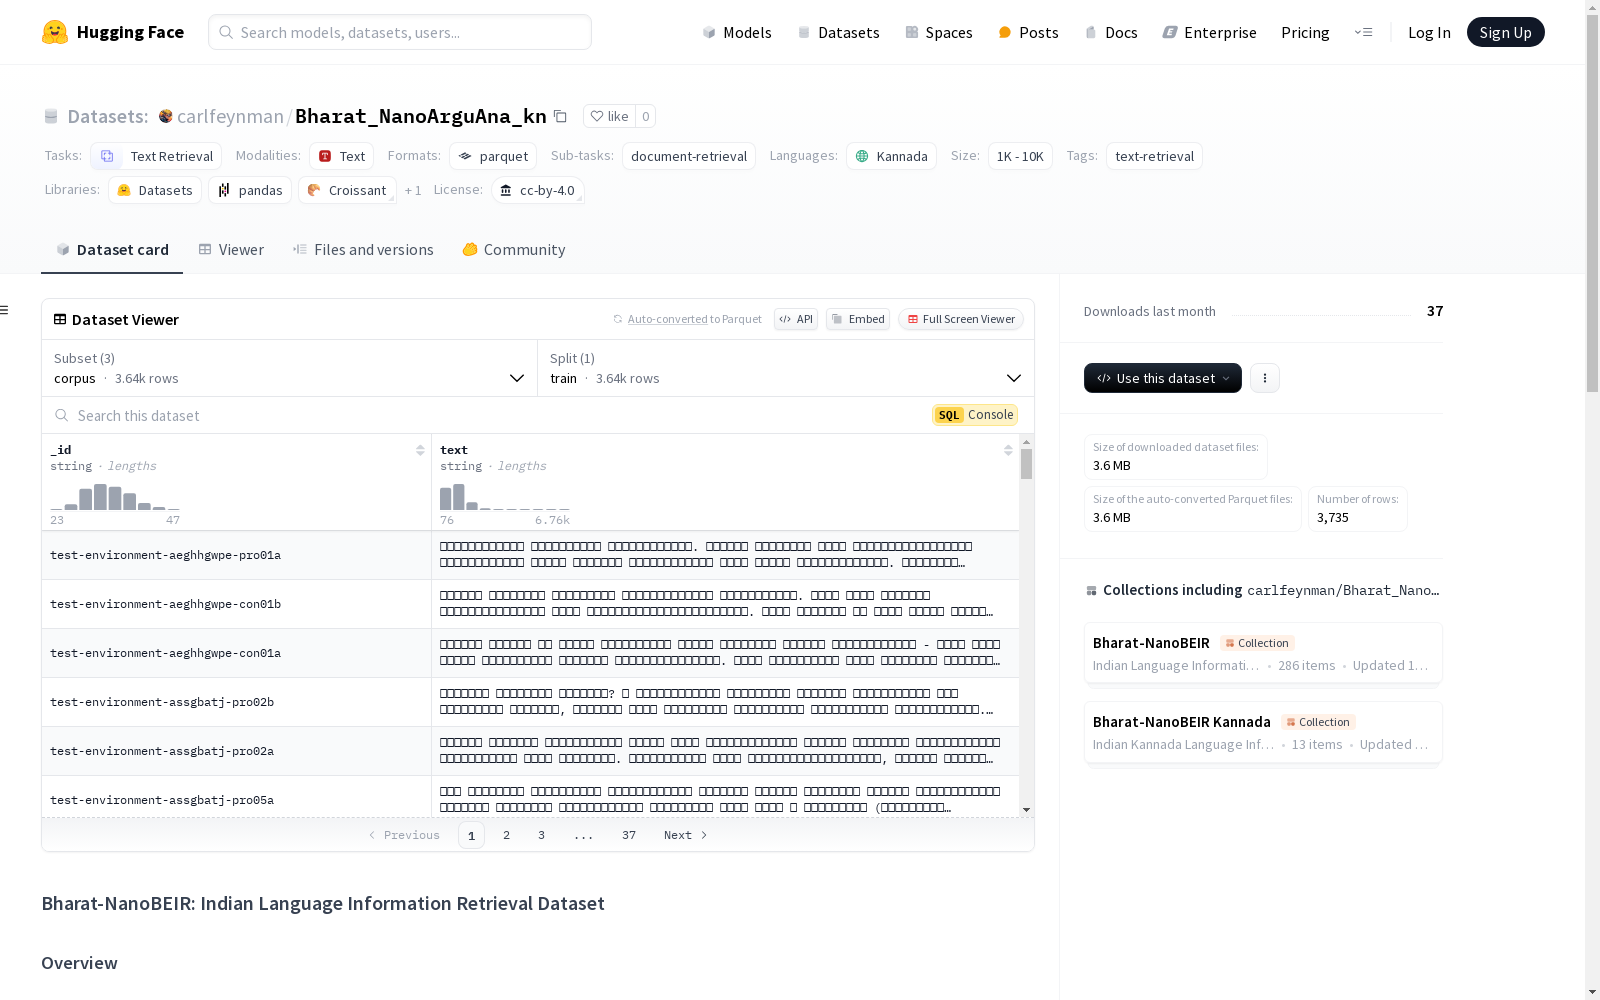Open the Files and versions tab
This screenshot has width=1600, height=1000.
click(363, 250)
